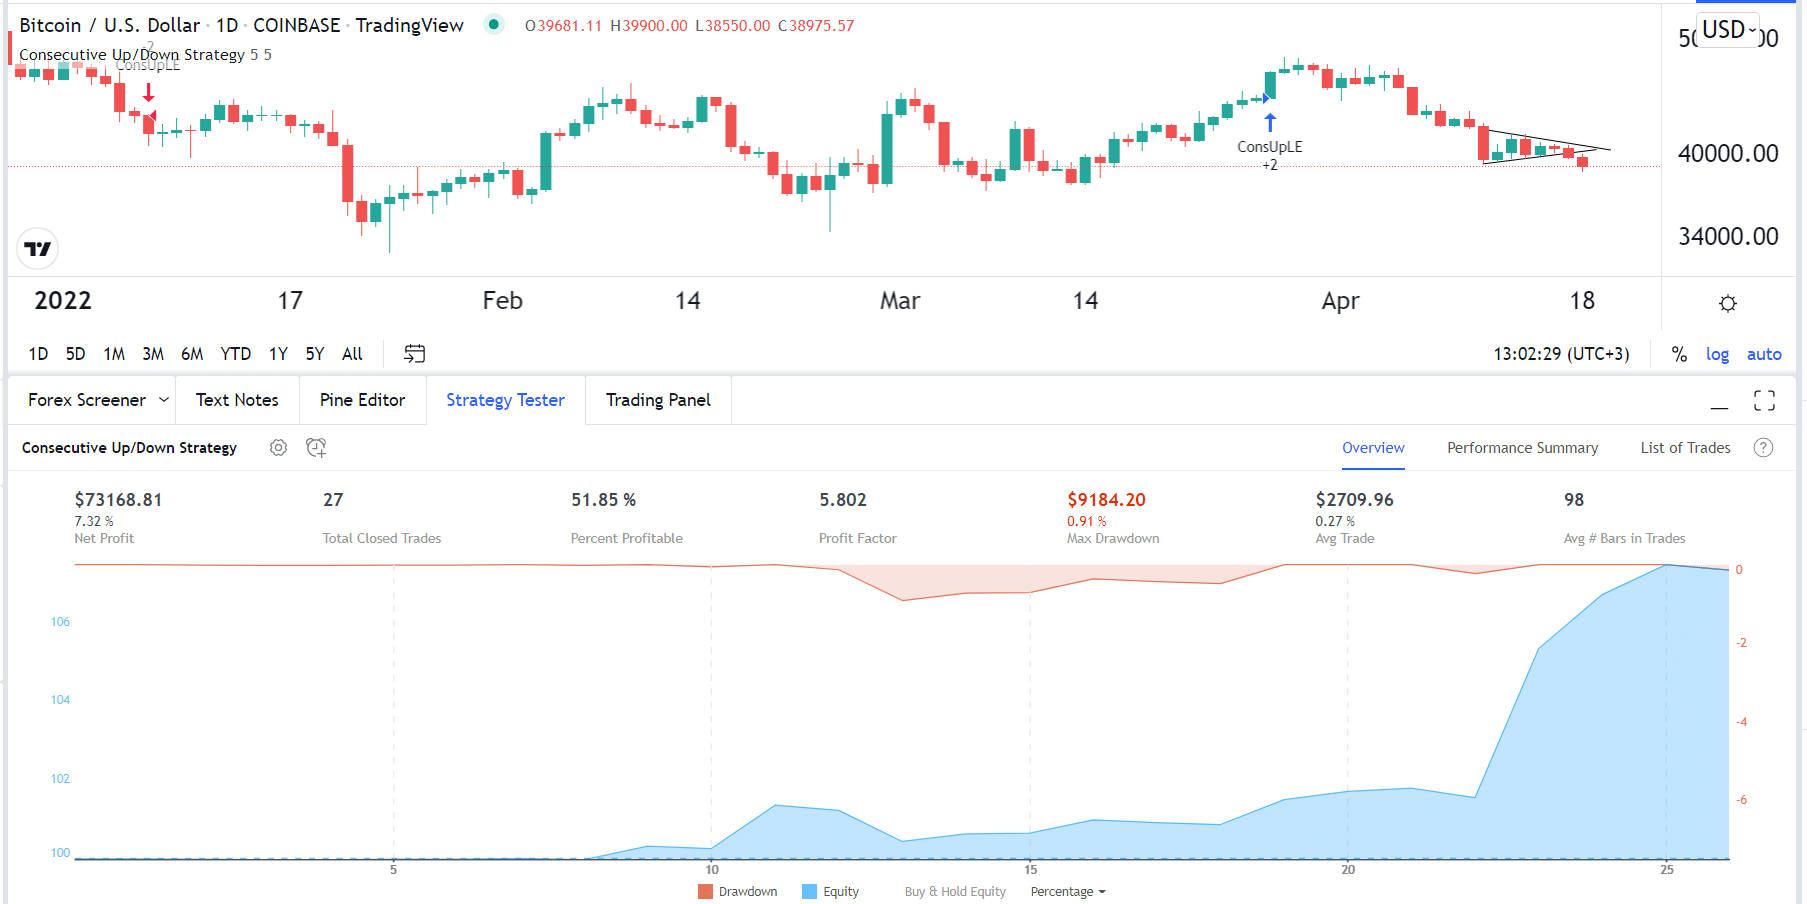Open List of Trades
1807x904 pixels.
point(1685,447)
